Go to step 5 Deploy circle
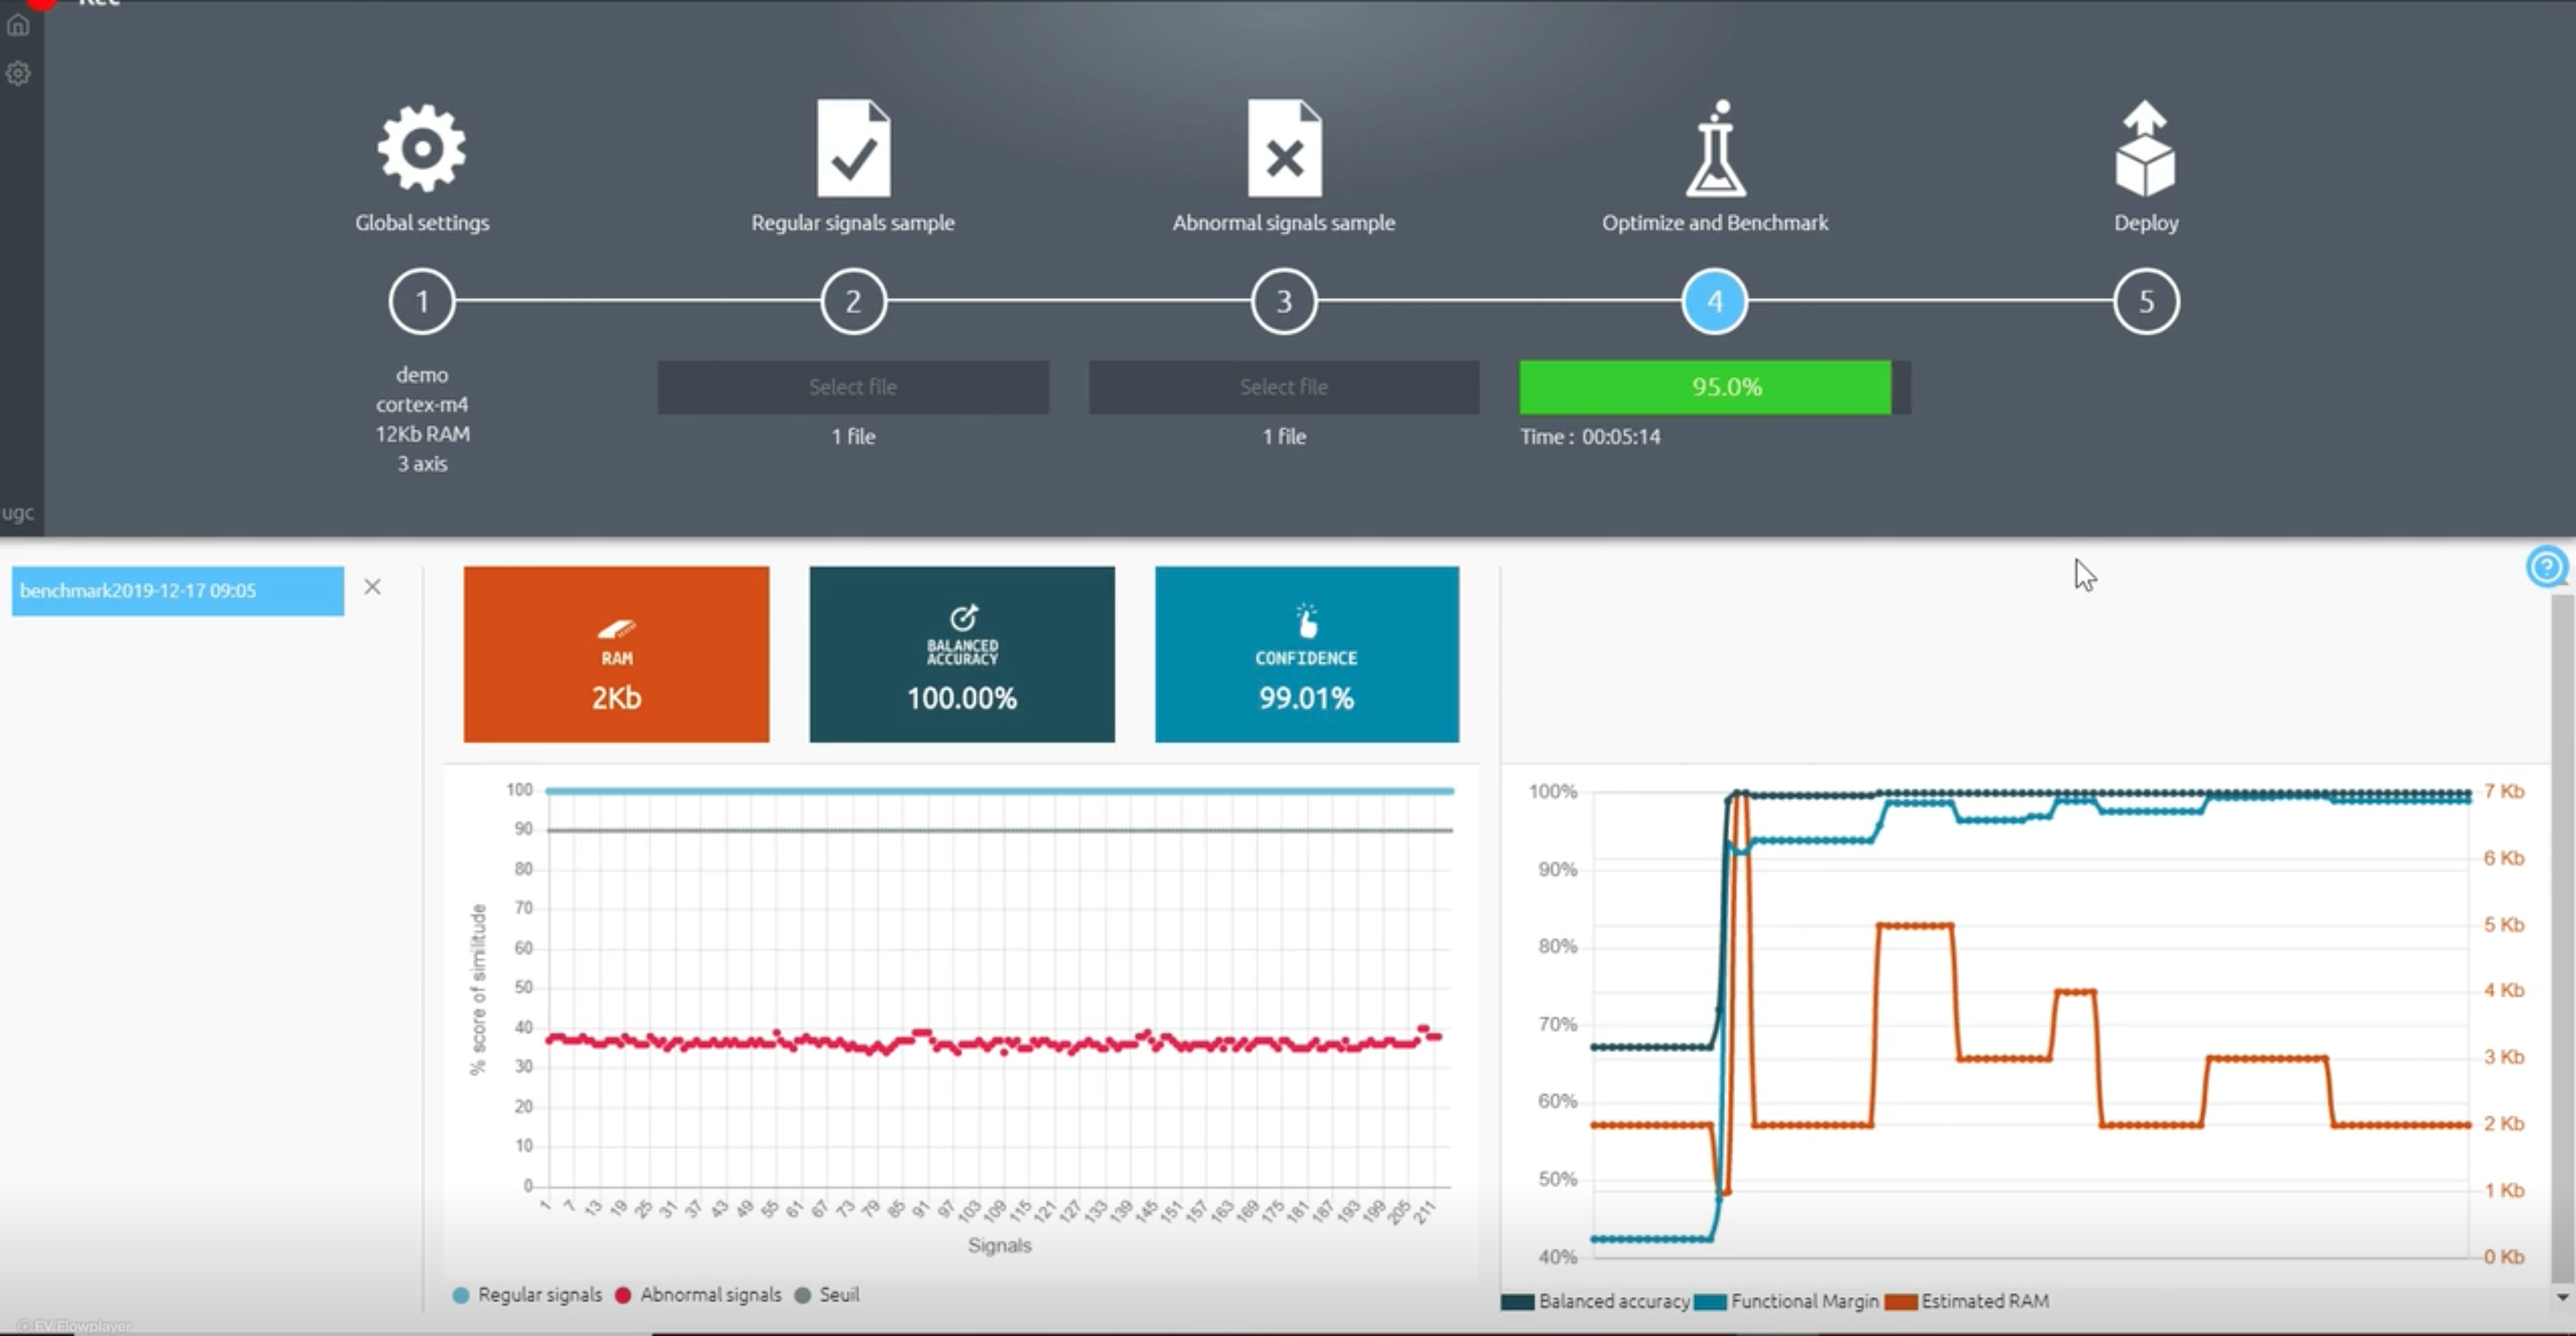 2145,301
